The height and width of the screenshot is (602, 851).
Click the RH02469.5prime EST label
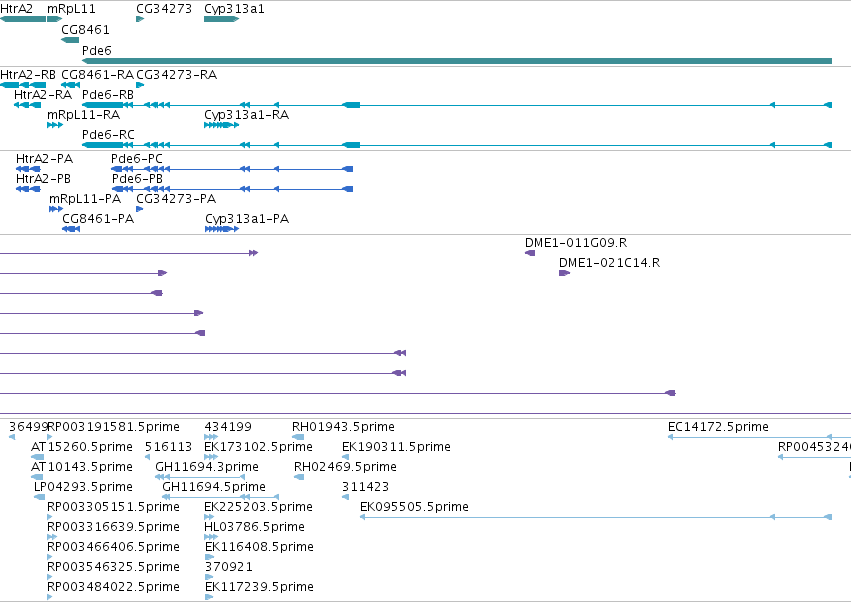(x=345, y=467)
